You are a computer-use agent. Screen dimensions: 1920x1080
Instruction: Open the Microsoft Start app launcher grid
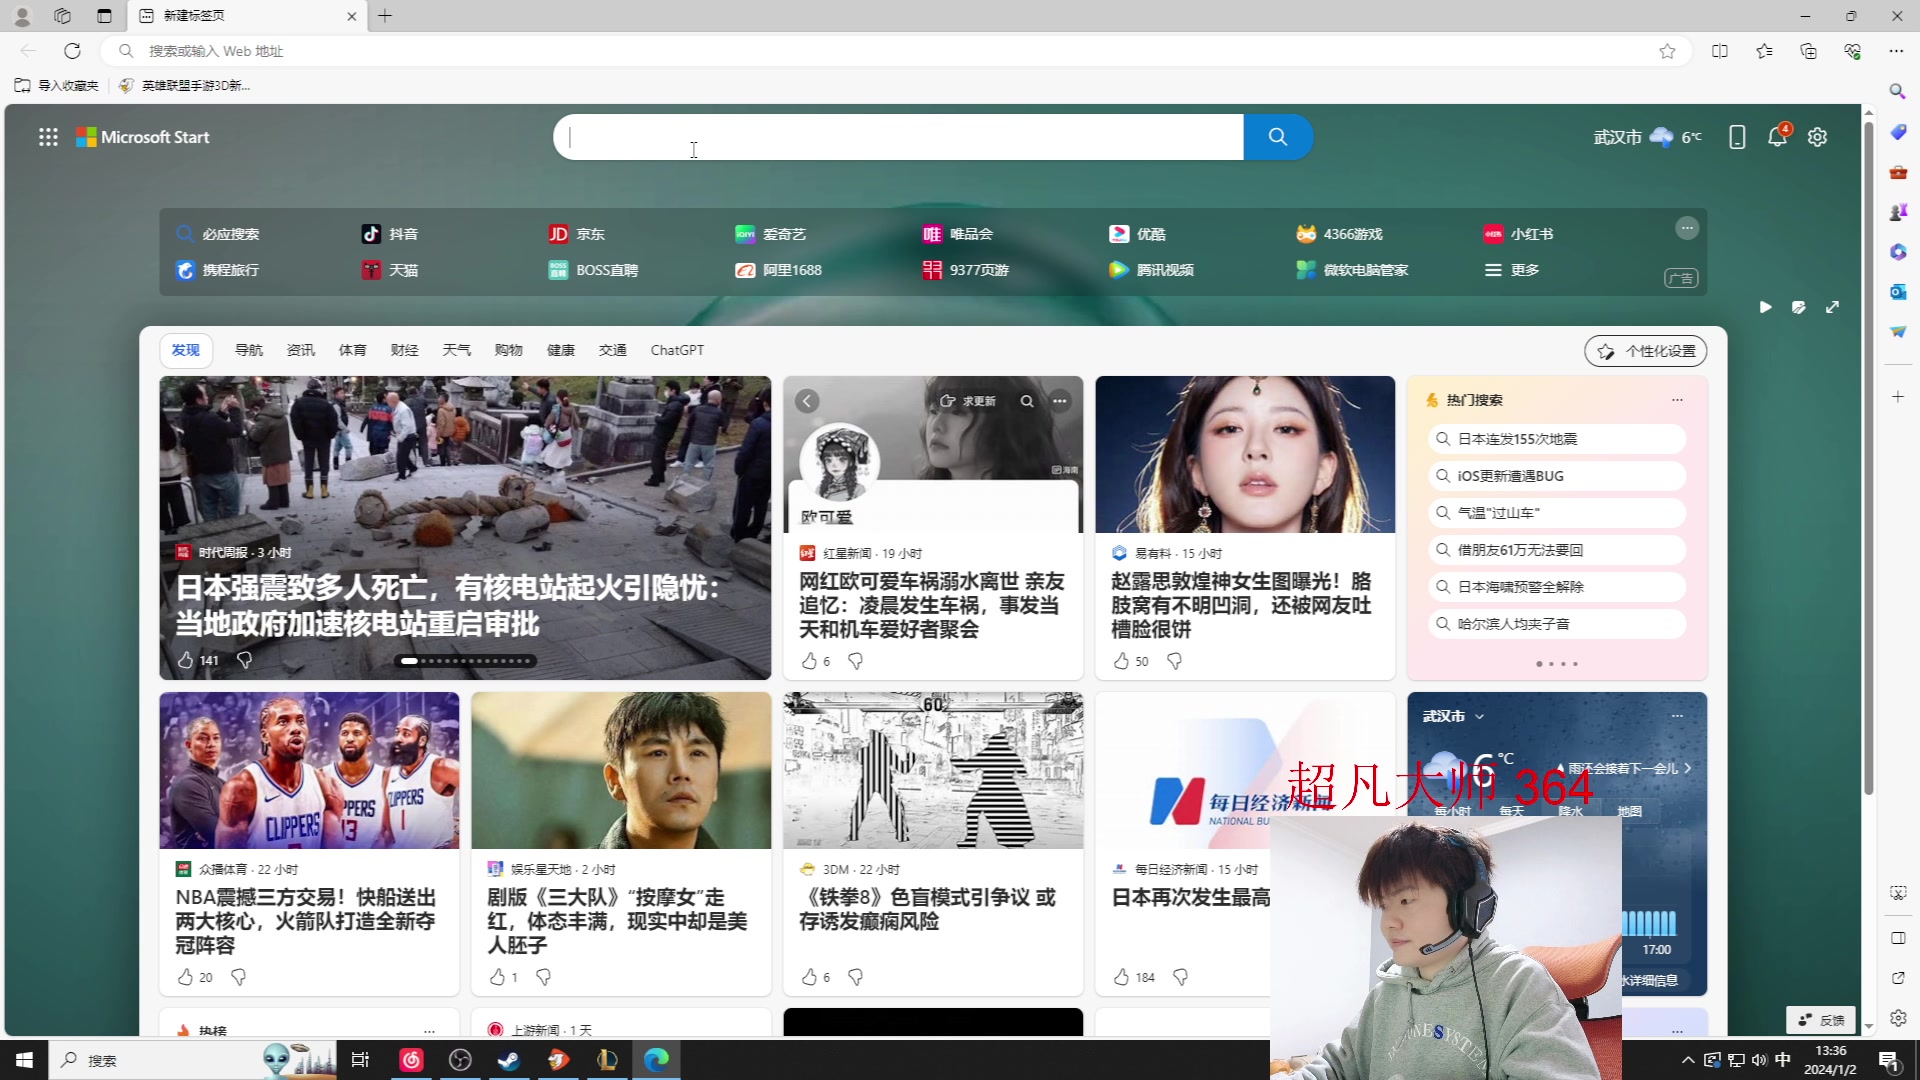[x=48, y=137]
